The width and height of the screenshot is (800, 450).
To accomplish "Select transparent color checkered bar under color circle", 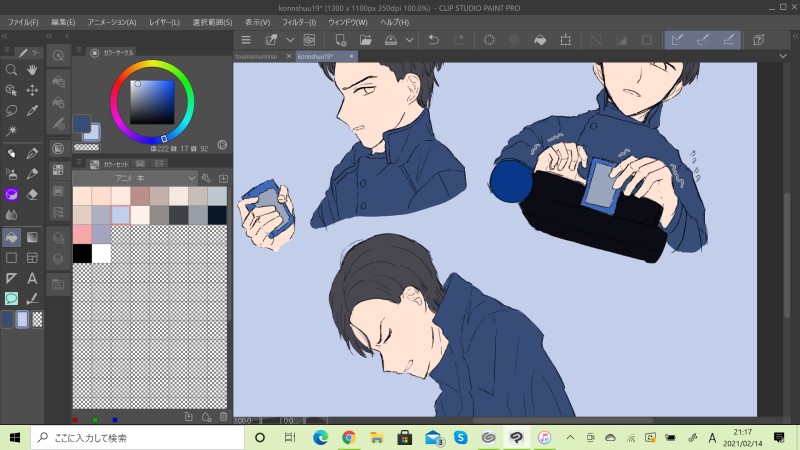I will pos(87,148).
